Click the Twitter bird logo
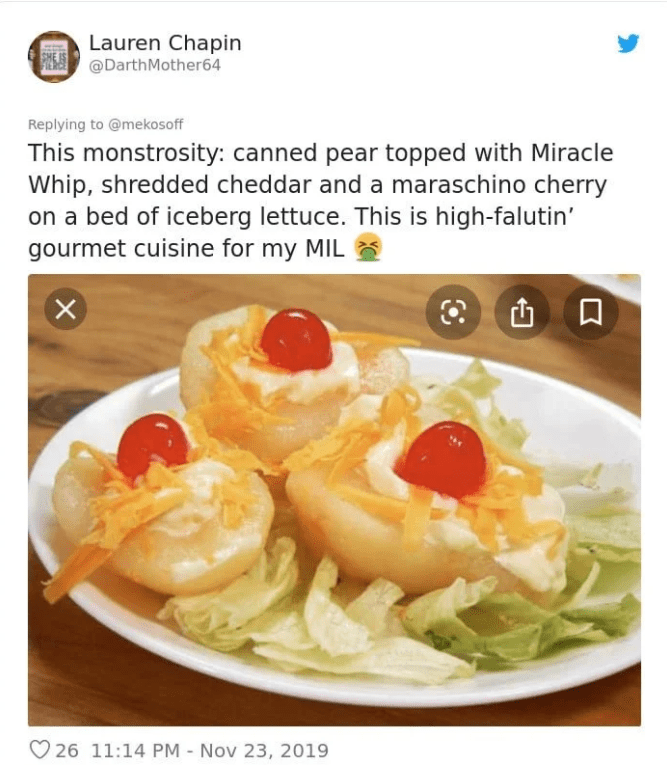 coord(628,43)
